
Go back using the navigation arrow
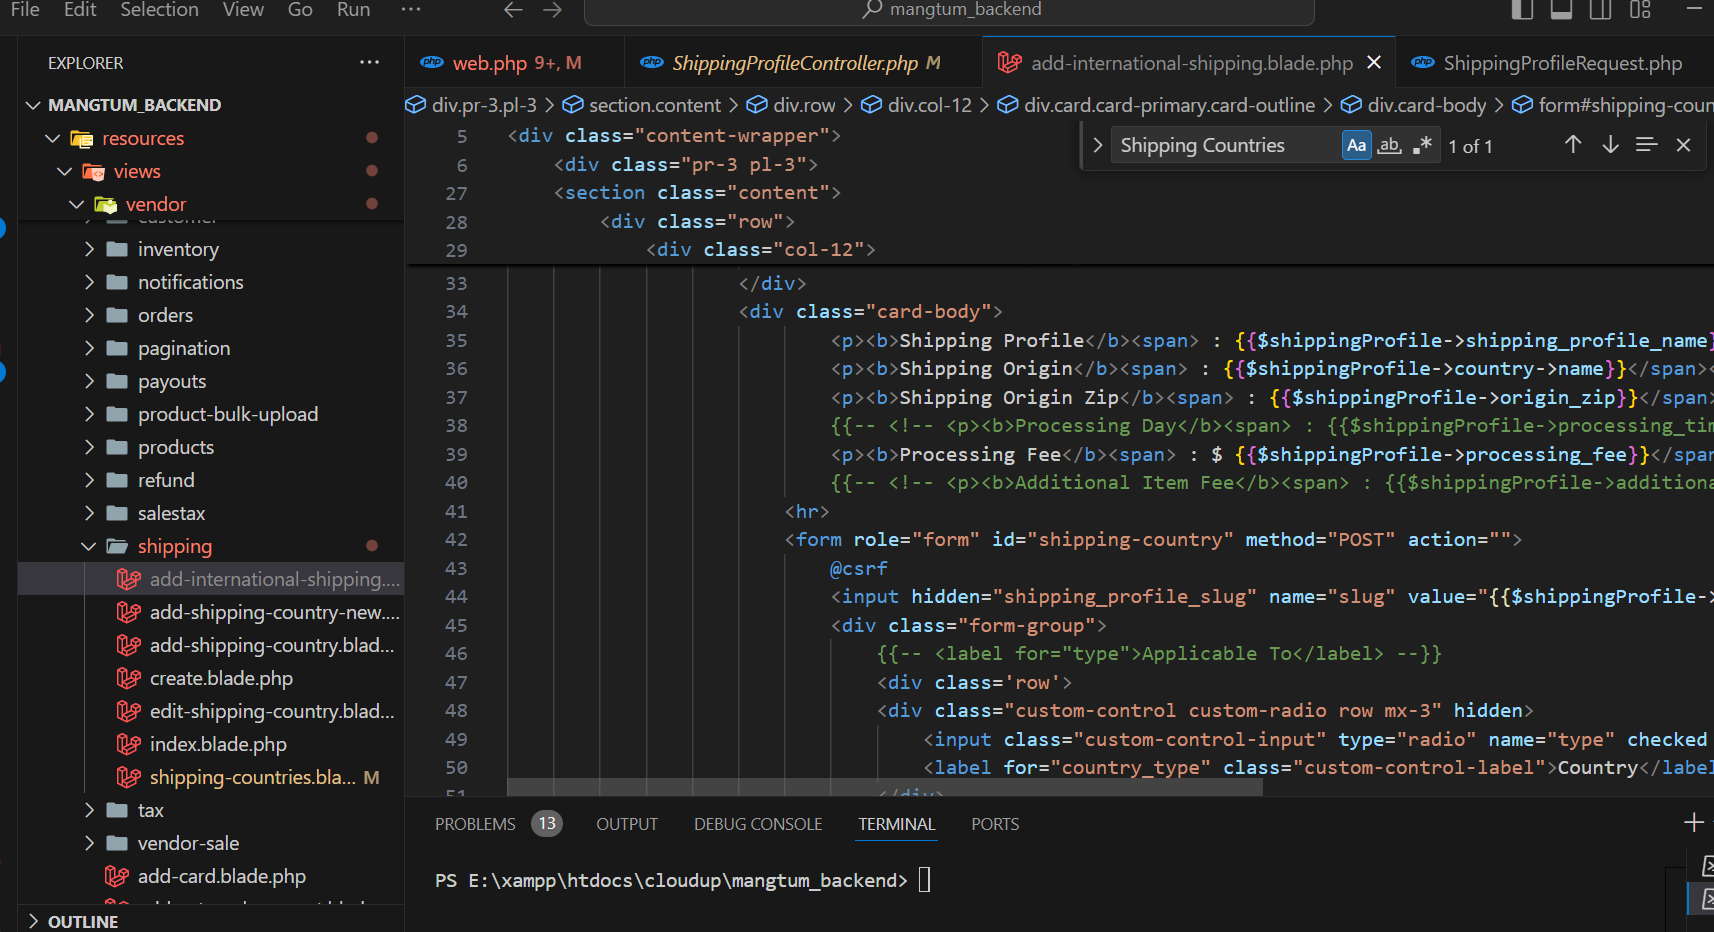(x=513, y=10)
